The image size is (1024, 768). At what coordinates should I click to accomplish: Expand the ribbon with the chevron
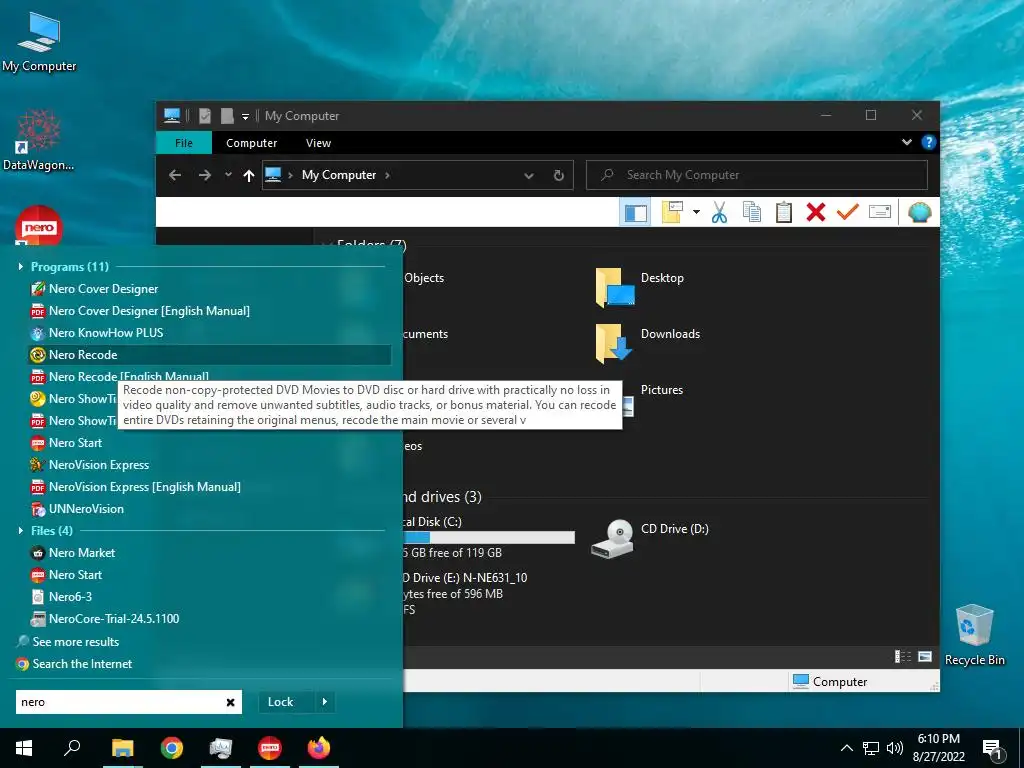[906, 142]
